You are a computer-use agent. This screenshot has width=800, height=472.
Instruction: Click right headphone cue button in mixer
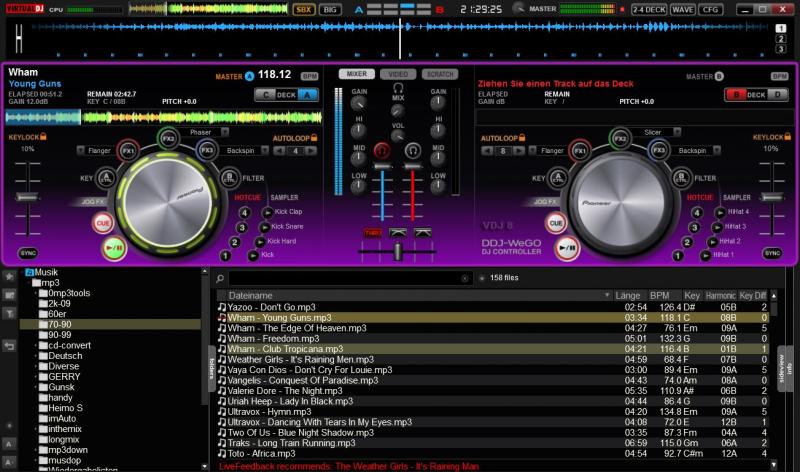pos(413,150)
